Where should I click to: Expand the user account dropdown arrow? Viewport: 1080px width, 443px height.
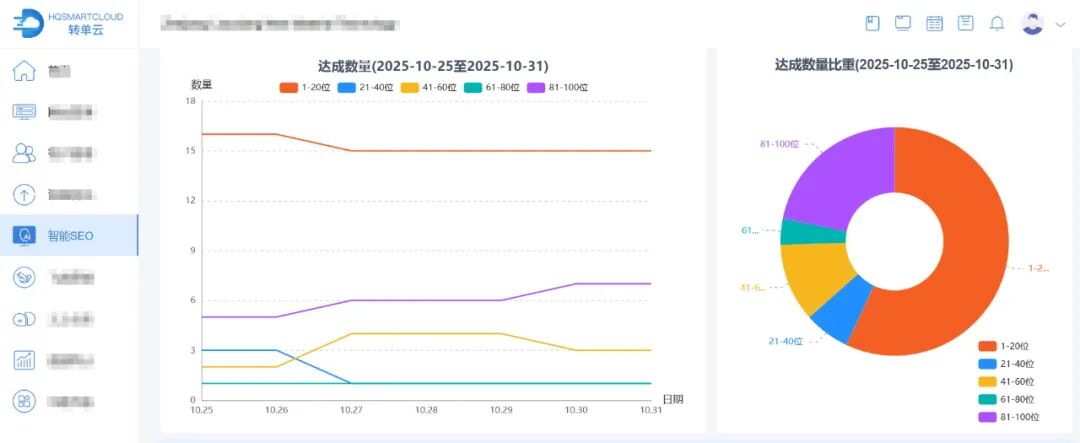[1060, 24]
